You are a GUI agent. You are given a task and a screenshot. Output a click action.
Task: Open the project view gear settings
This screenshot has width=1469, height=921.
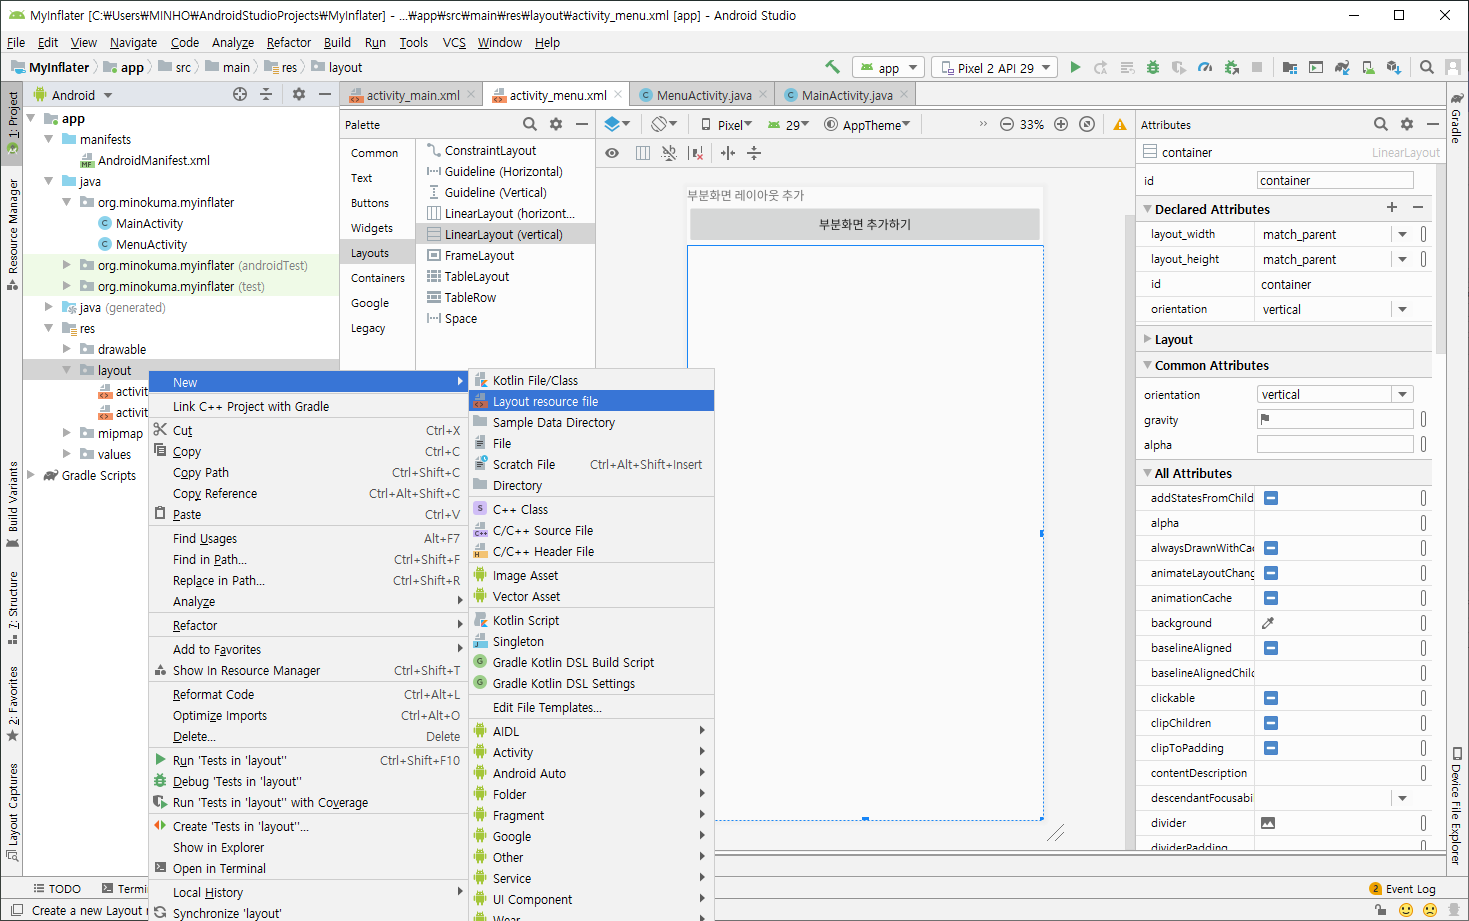298,94
